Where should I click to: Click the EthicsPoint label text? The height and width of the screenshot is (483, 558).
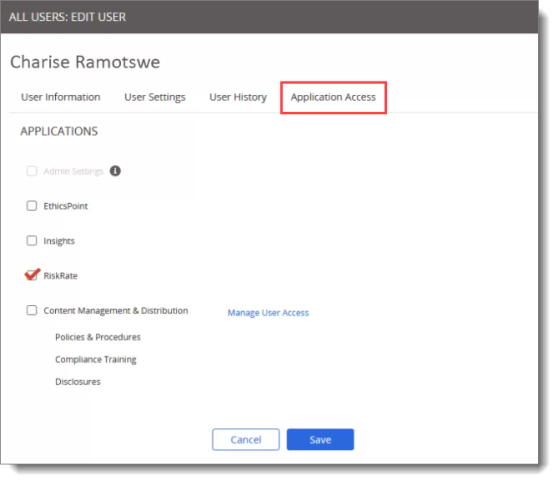65,206
